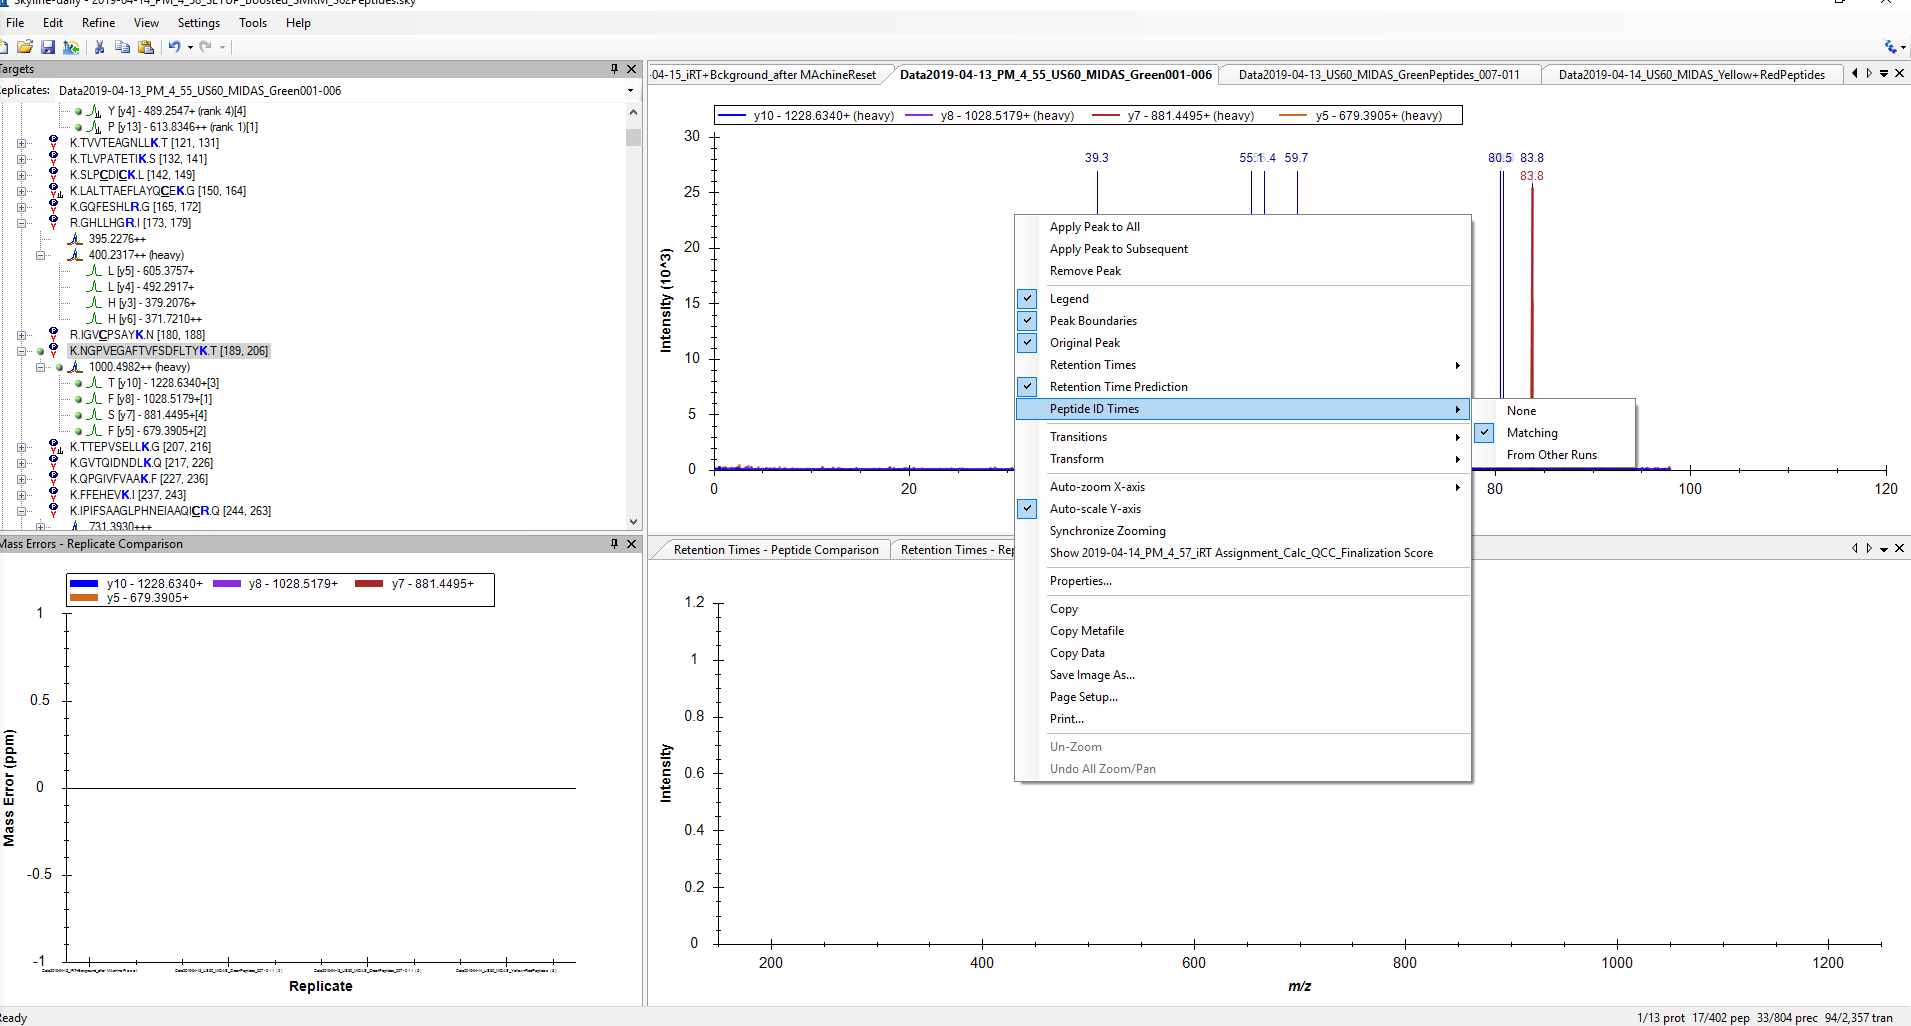The image size is (1911, 1026).
Task: Click the Import results toolbar icon
Action: tap(71, 47)
